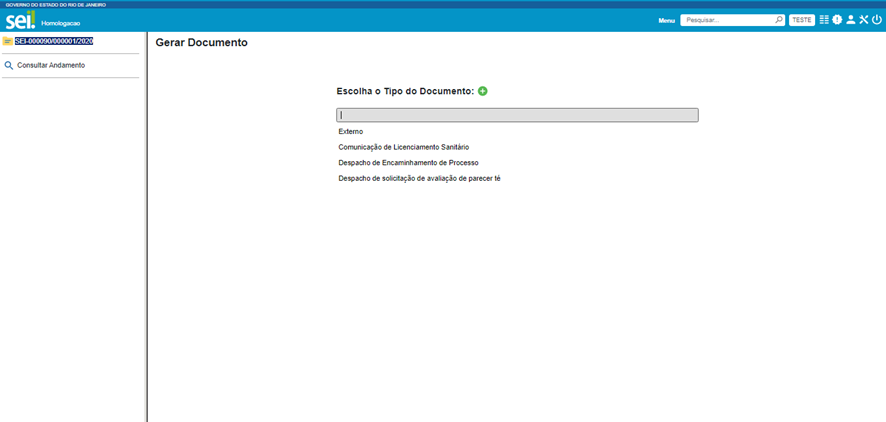Click the Novidades alert badge icon

click(x=837, y=20)
